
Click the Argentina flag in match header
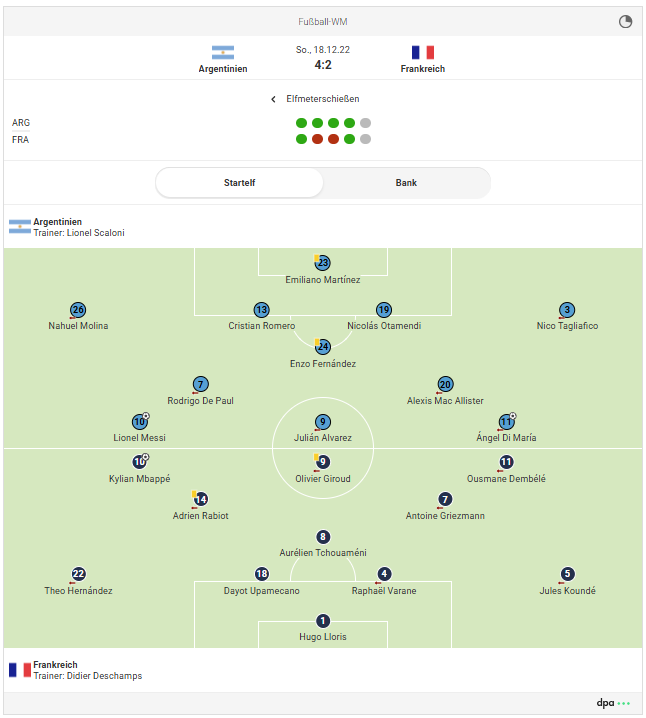coord(223,52)
